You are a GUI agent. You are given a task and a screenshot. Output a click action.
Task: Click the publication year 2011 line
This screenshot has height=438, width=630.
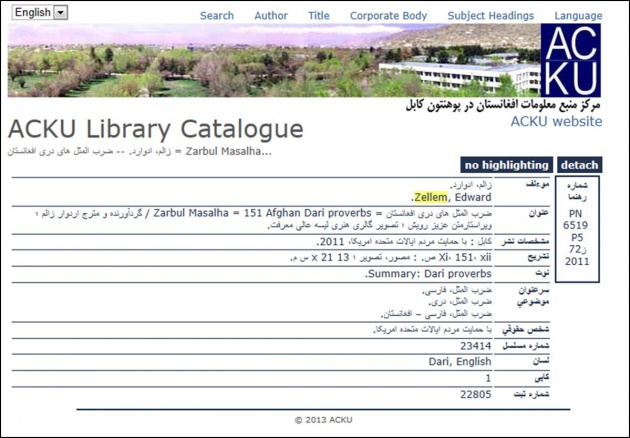[404, 242]
